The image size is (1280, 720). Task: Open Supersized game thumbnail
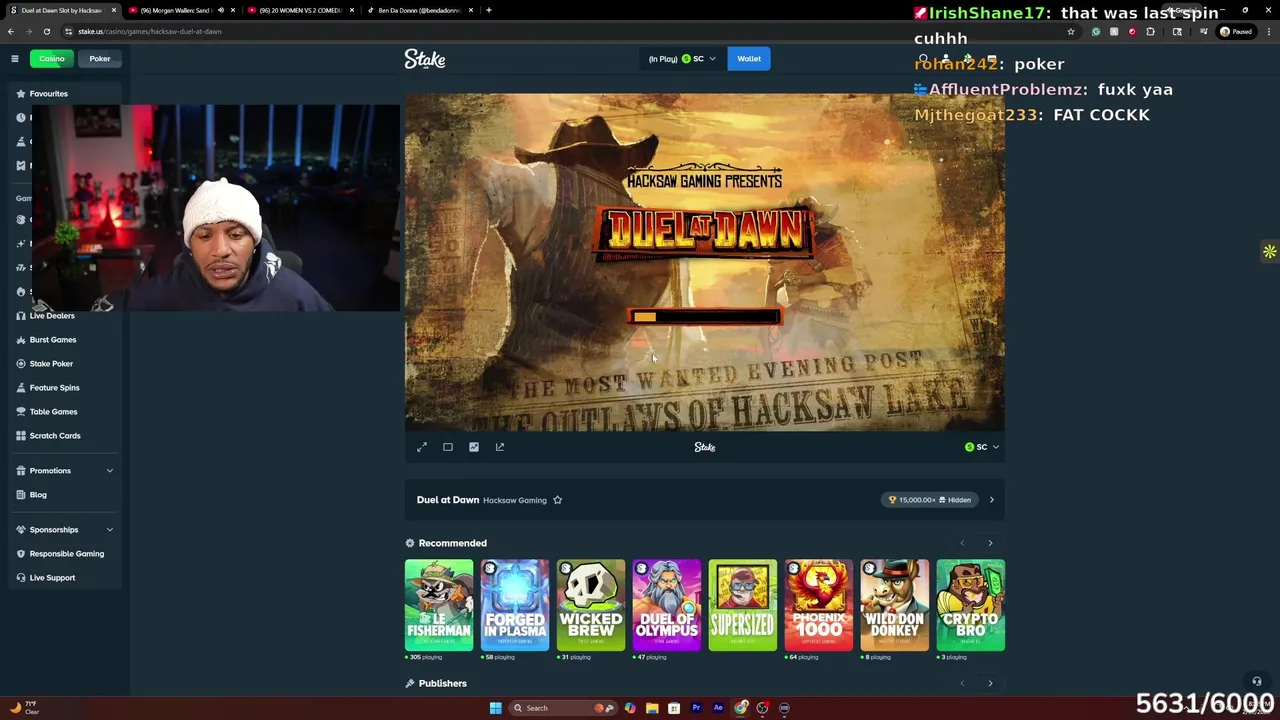click(743, 605)
